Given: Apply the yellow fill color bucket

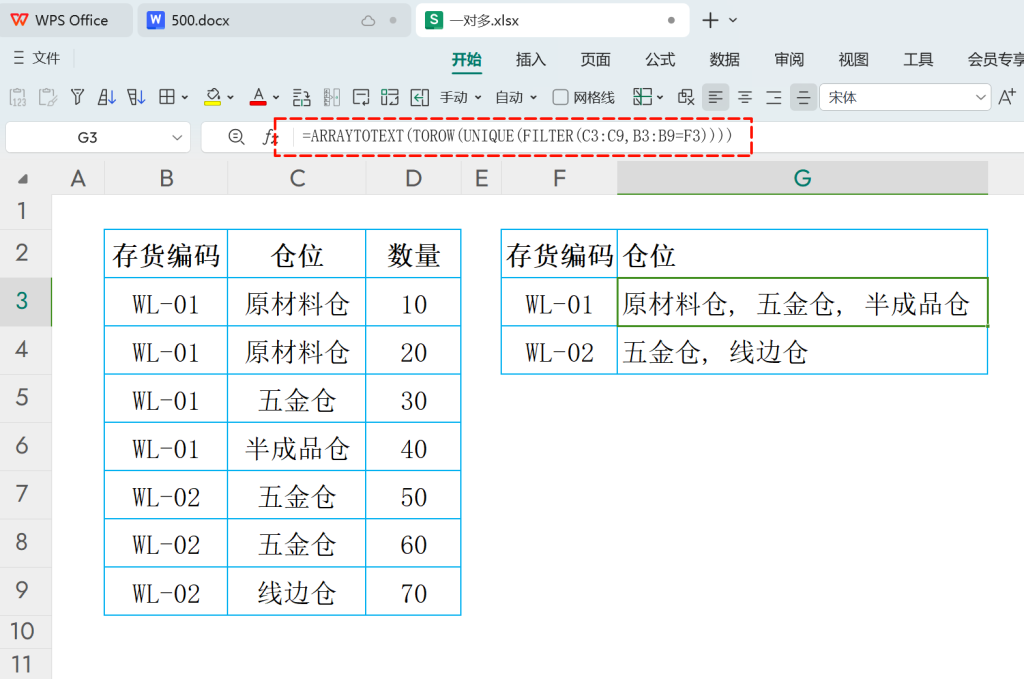Looking at the screenshot, I should (212, 97).
